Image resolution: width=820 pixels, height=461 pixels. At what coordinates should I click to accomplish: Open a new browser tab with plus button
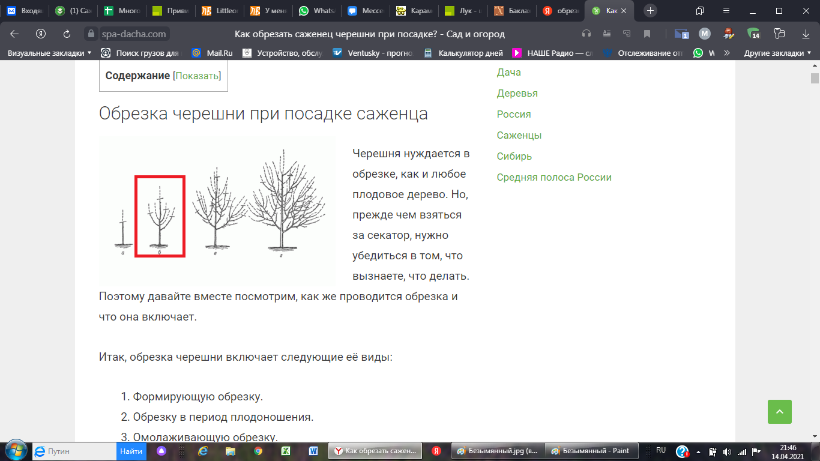(651, 11)
